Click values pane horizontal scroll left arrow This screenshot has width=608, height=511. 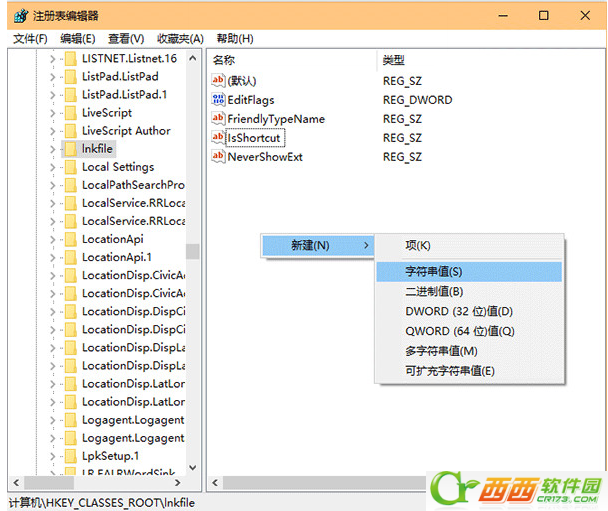[x=215, y=483]
